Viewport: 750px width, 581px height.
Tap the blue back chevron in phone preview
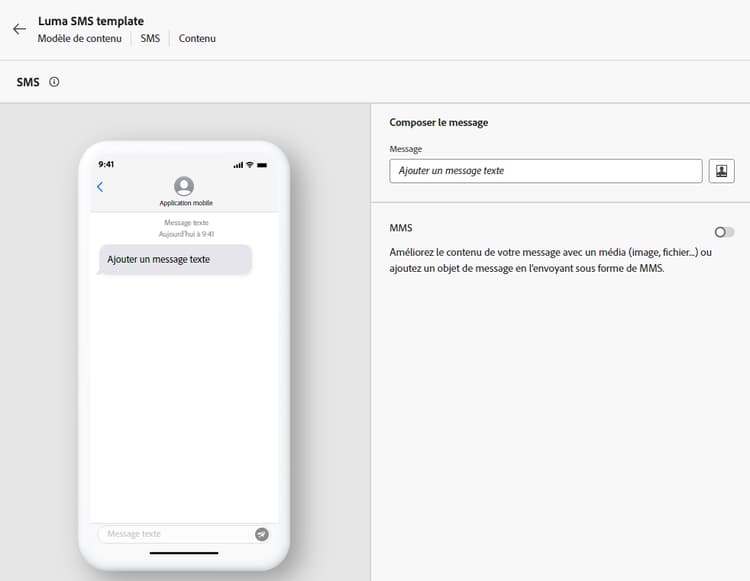(100, 186)
